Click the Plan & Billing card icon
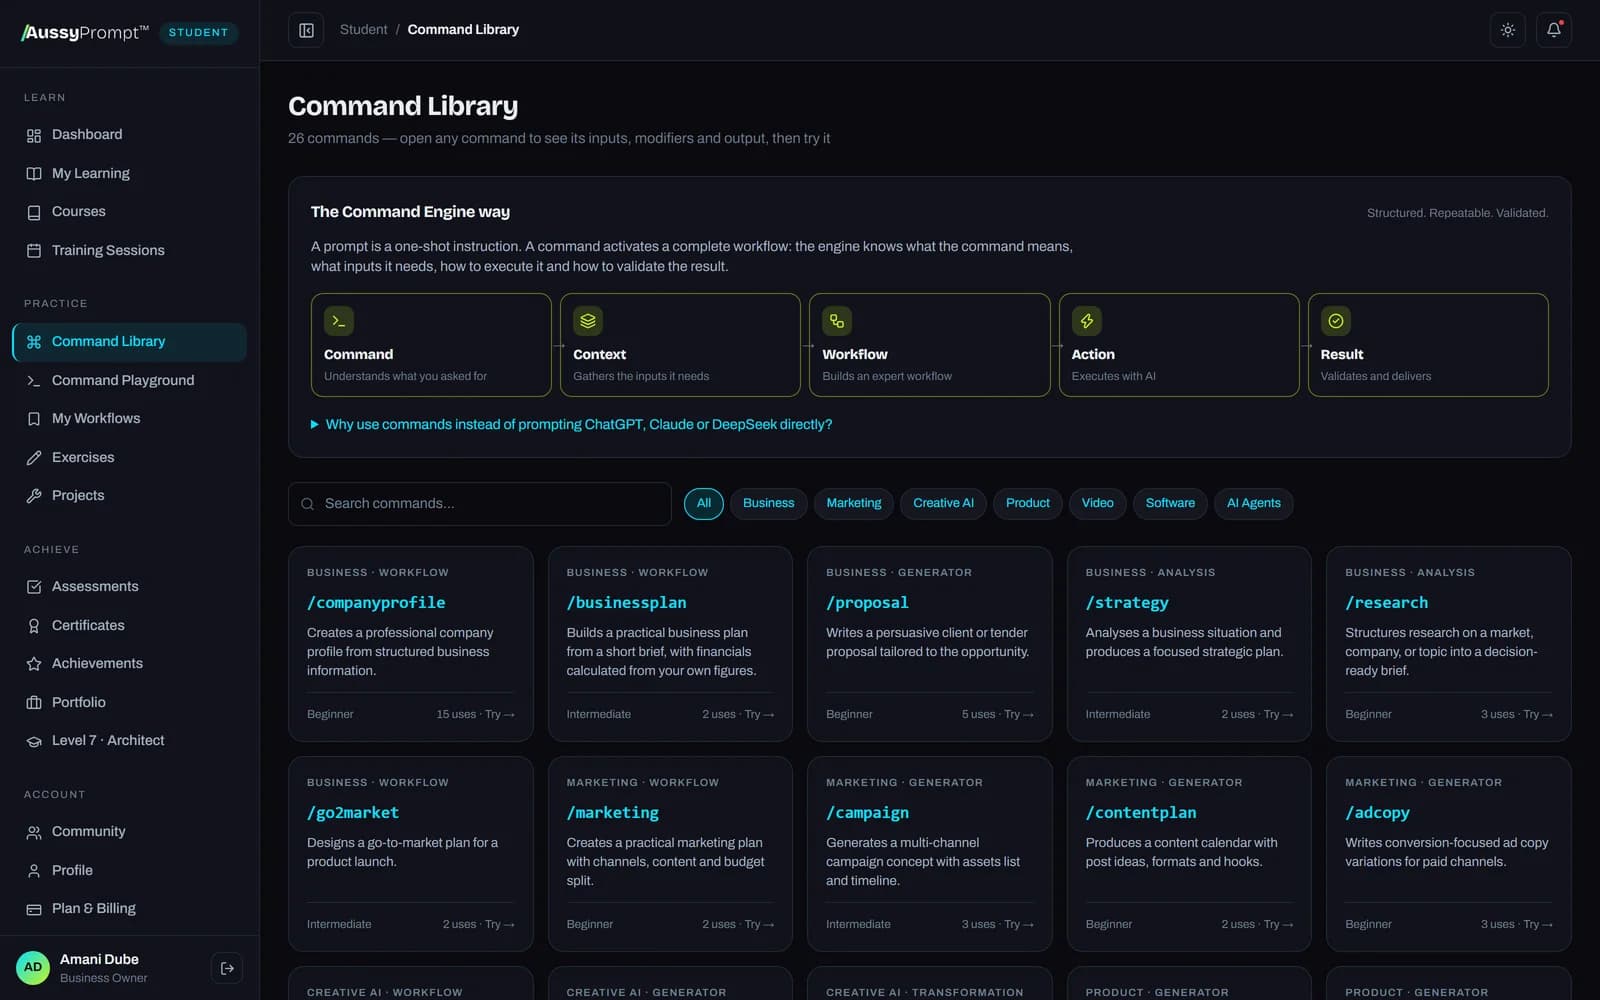 click(34, 909)
